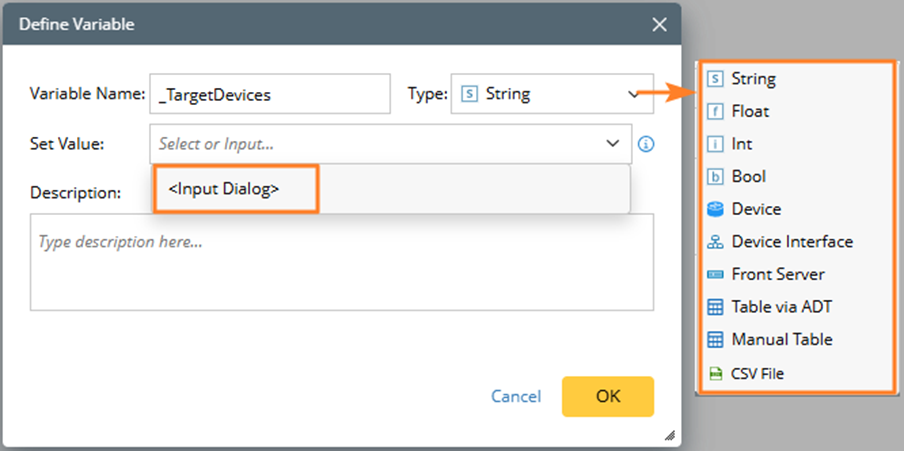Click the Set Value info icon
Screen dimensions: 904x451
coord(646,144)
